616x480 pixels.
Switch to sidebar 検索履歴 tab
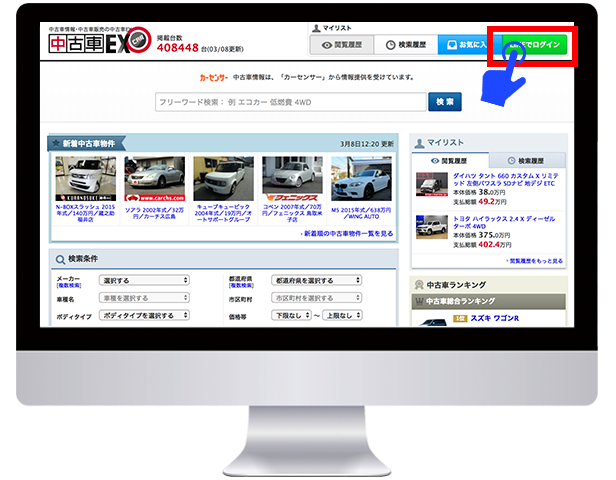click(x=526, y=160)
